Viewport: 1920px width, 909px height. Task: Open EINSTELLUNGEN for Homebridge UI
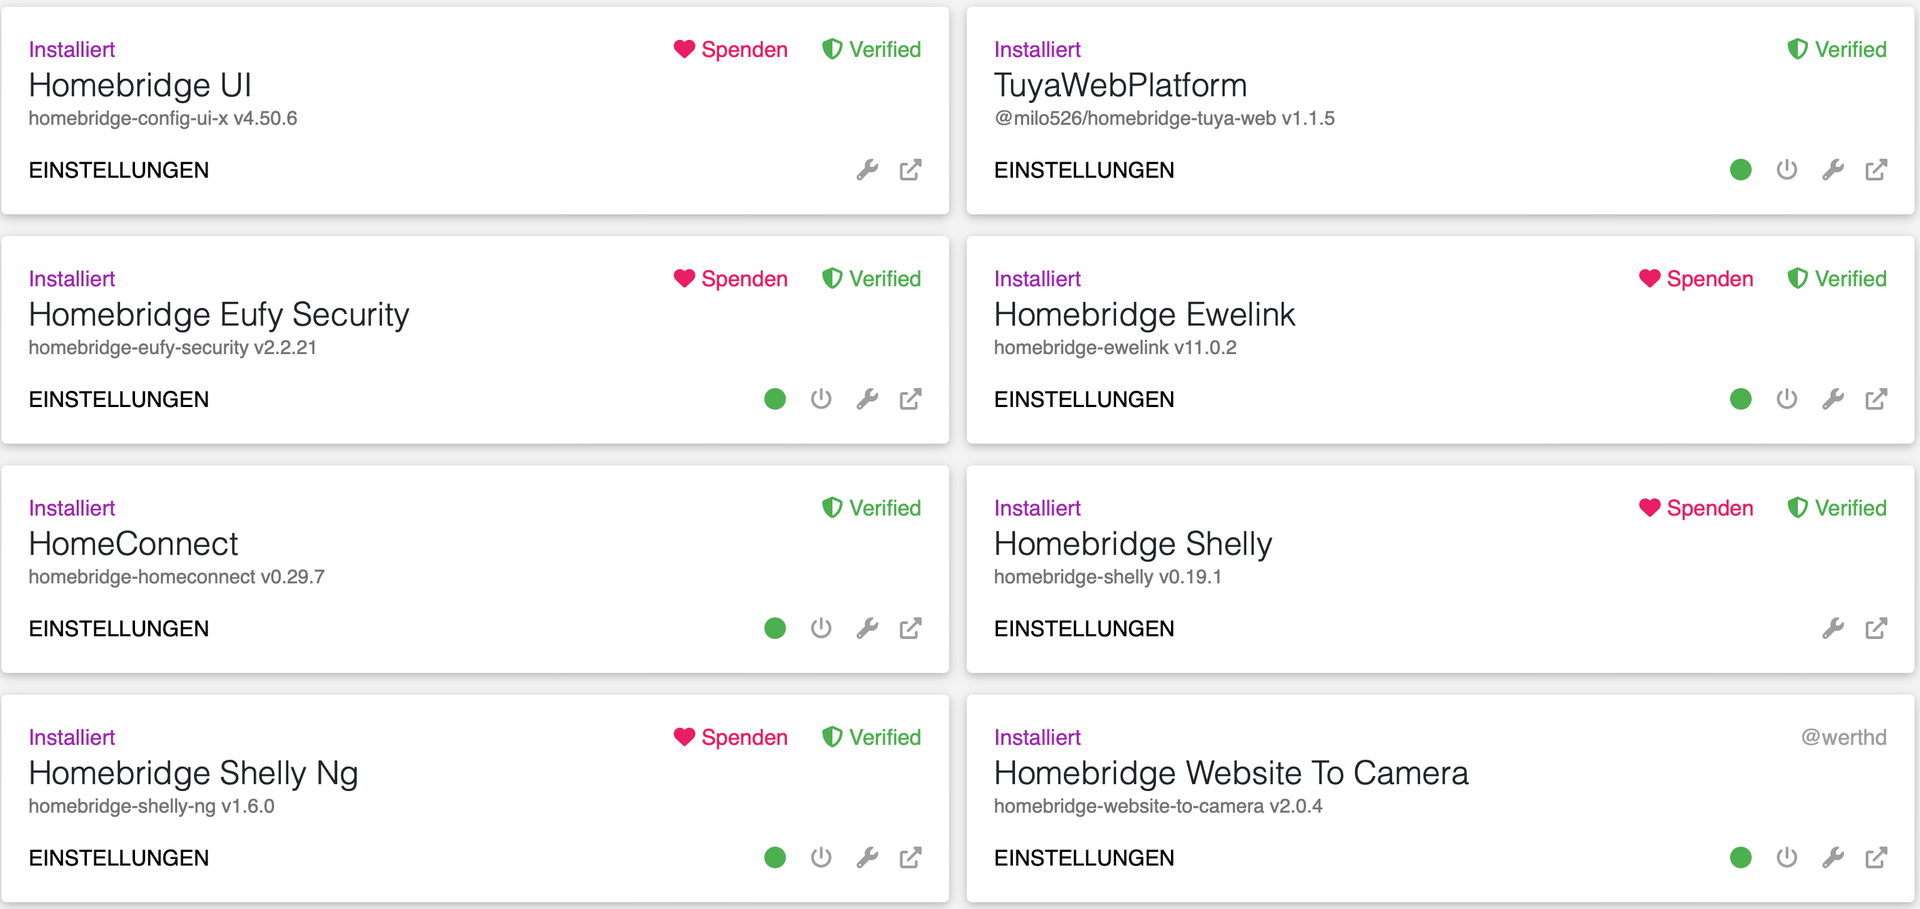[119, 170]
